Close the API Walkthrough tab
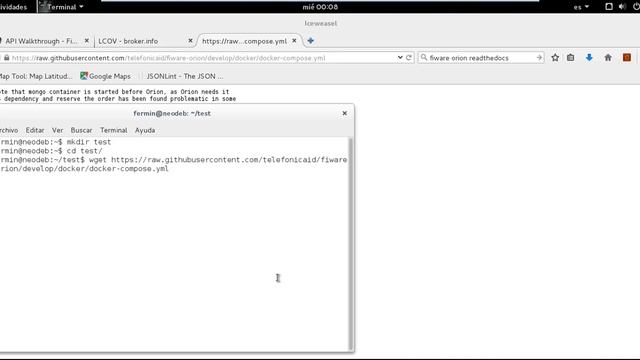The image size is (640, 360). [87, 41]
